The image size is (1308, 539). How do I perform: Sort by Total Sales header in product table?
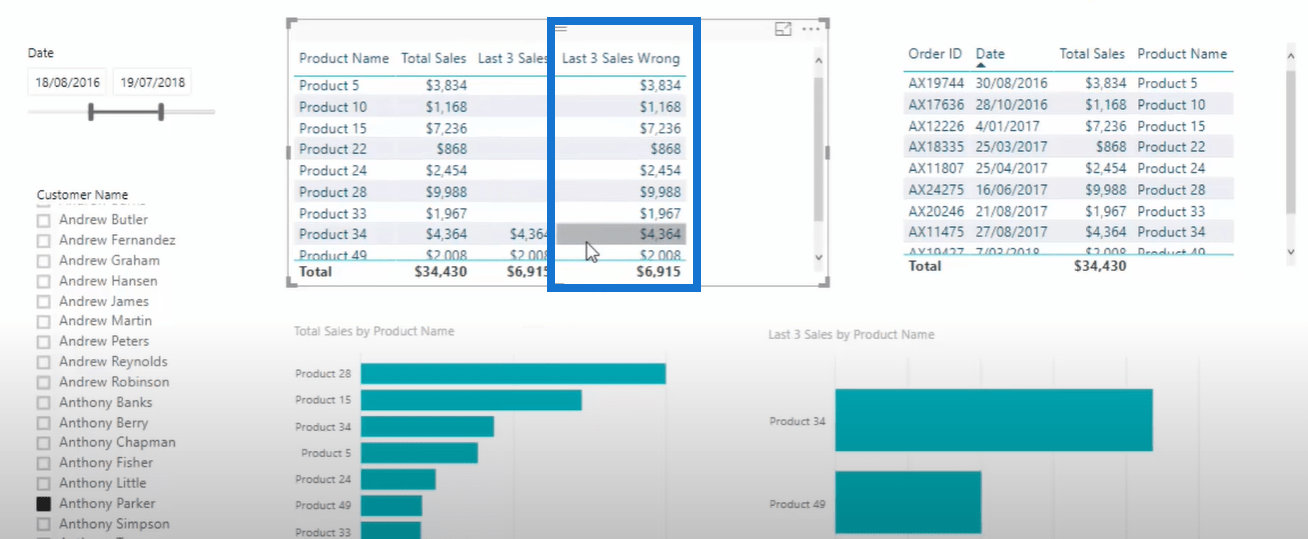pos(434,59)
